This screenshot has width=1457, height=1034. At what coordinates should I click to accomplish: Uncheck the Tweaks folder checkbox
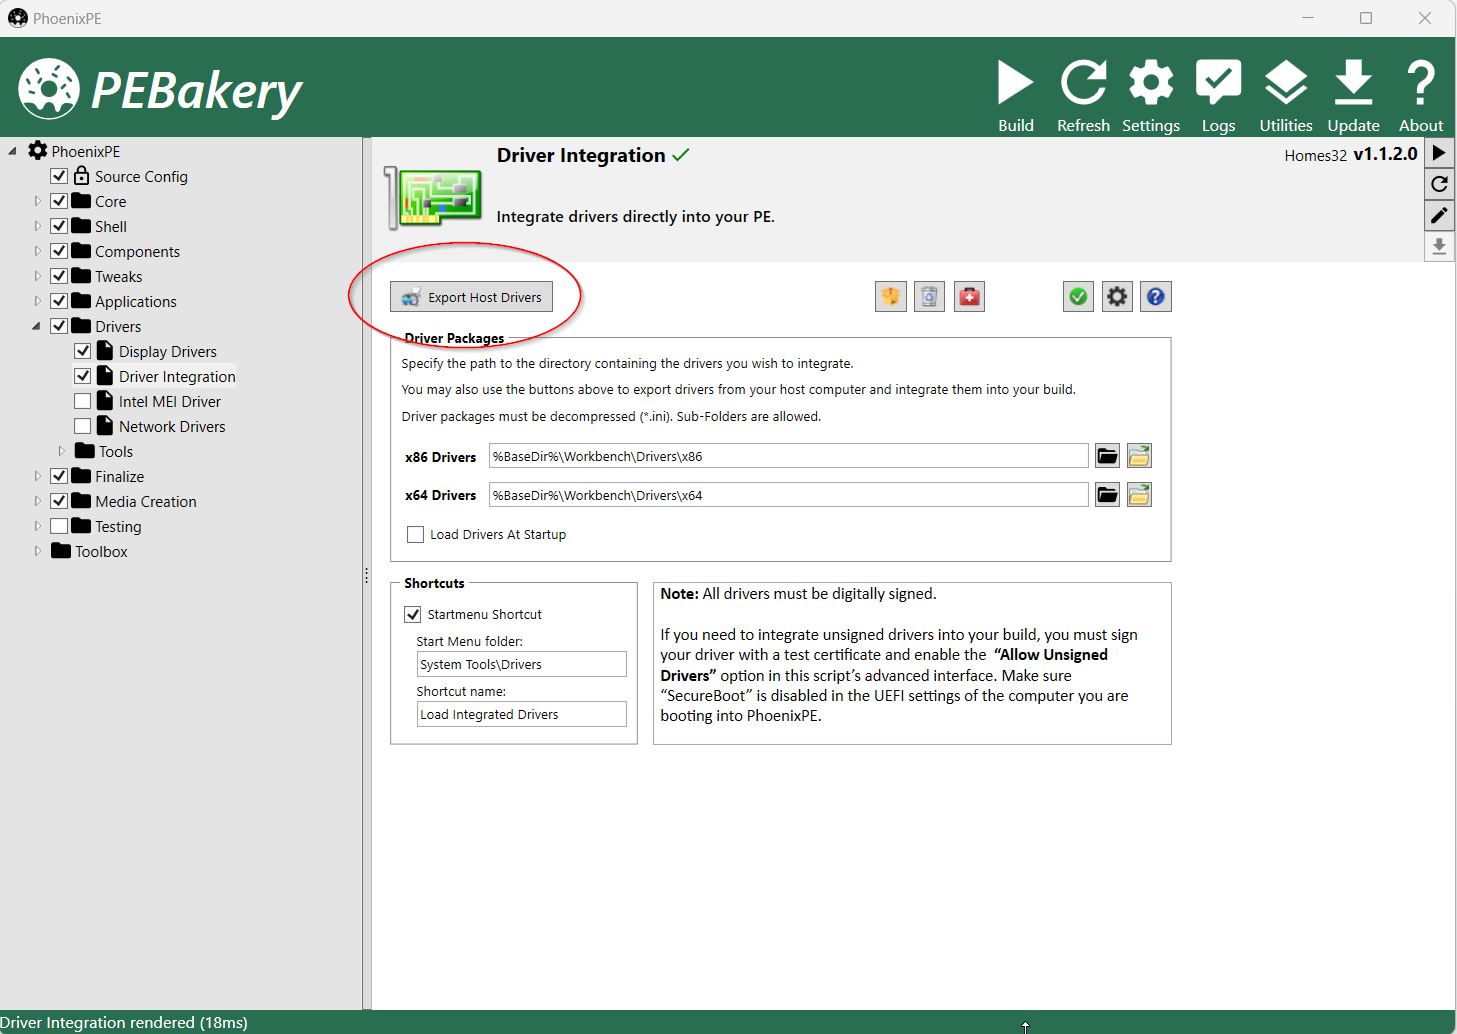pyautogui.click(x=59, y=276)
